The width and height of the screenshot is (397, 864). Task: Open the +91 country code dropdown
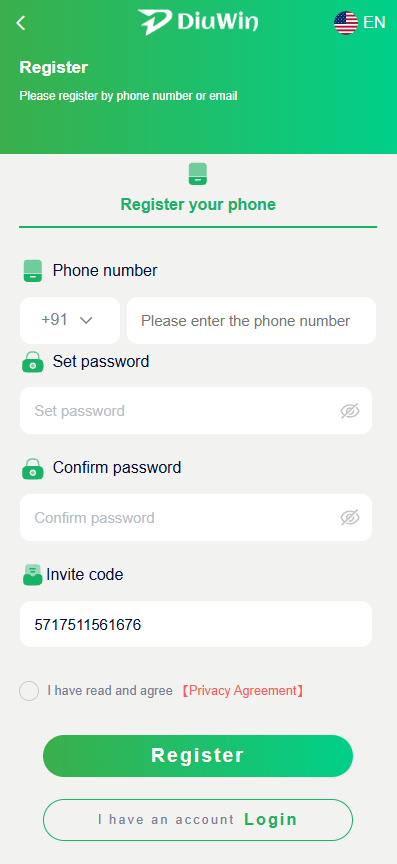[70, 320]
